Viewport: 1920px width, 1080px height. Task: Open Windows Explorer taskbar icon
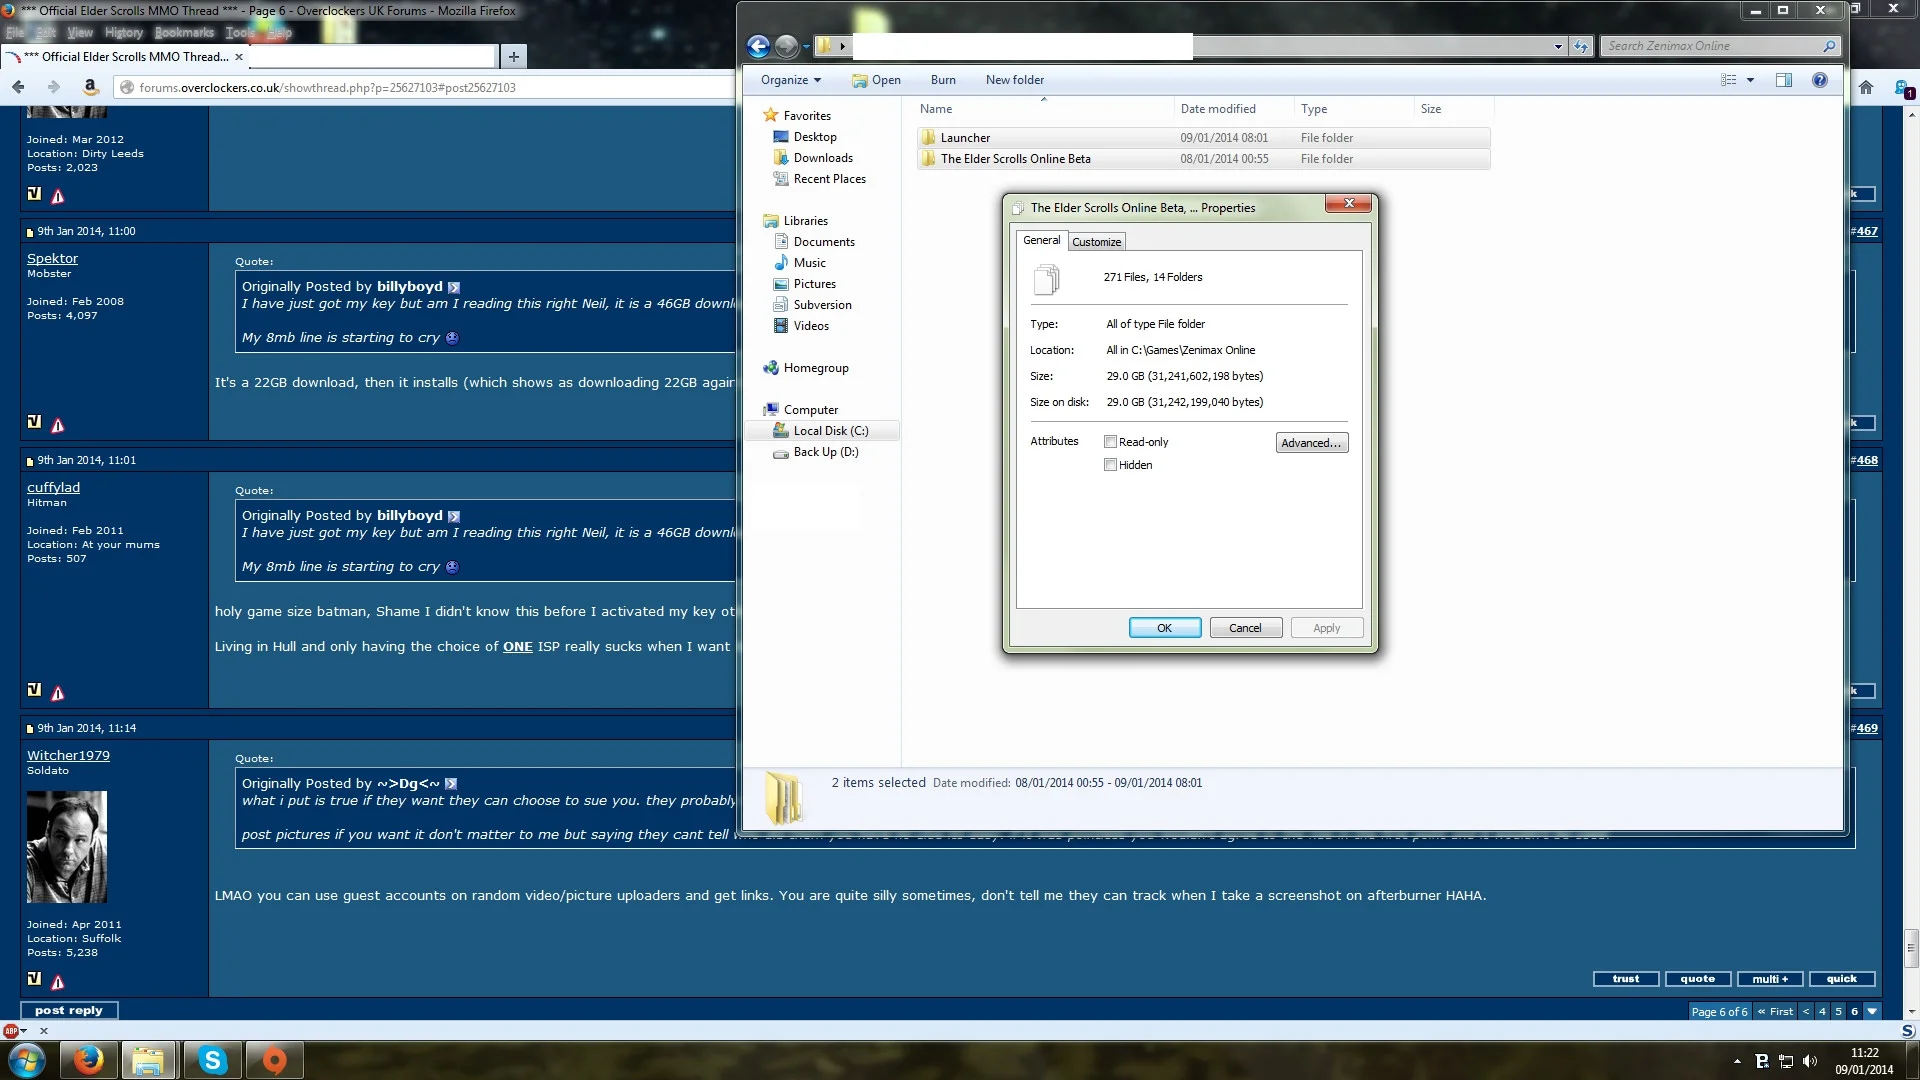(149, 1060)
